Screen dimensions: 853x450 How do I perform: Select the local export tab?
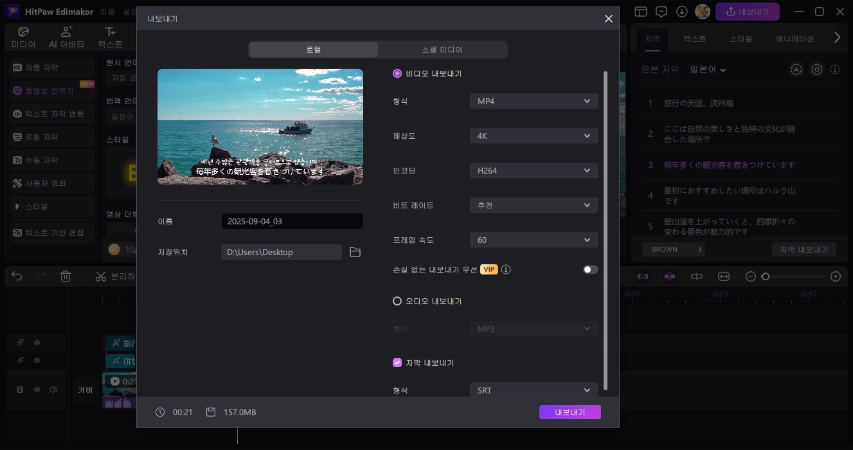[313, 49]
